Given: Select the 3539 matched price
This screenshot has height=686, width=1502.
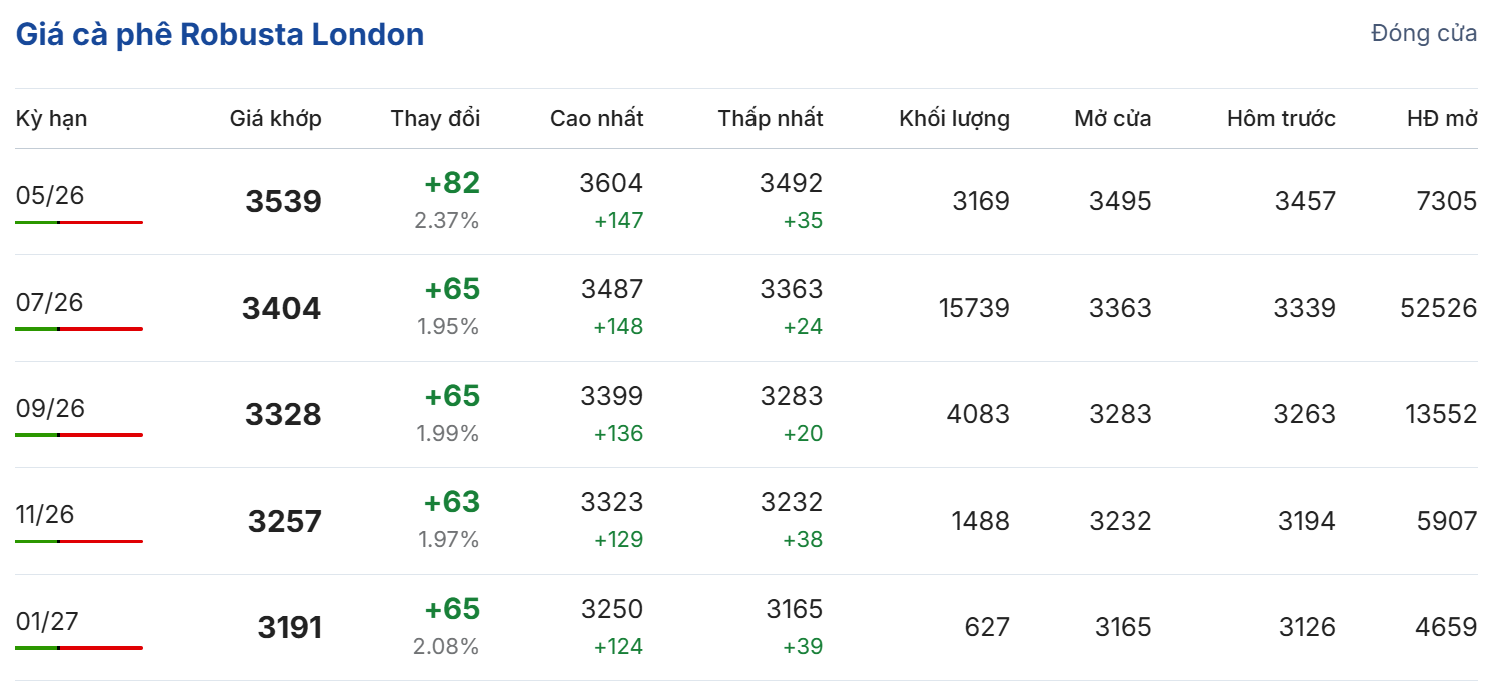Looking at the screenshot, I should point(283,202).
